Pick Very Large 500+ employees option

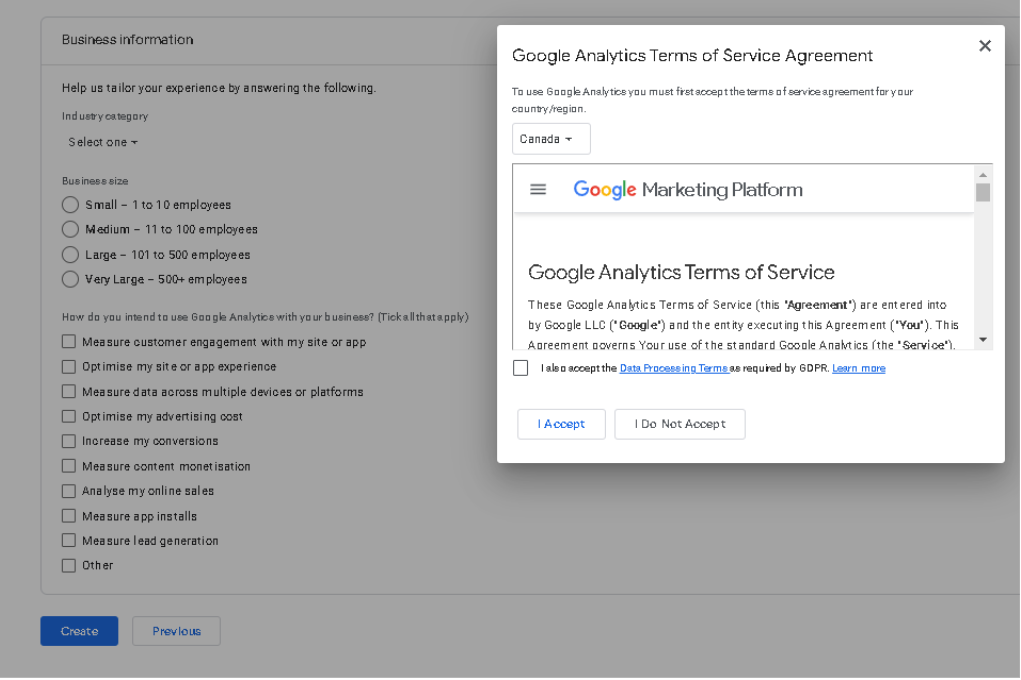(70, 280)
